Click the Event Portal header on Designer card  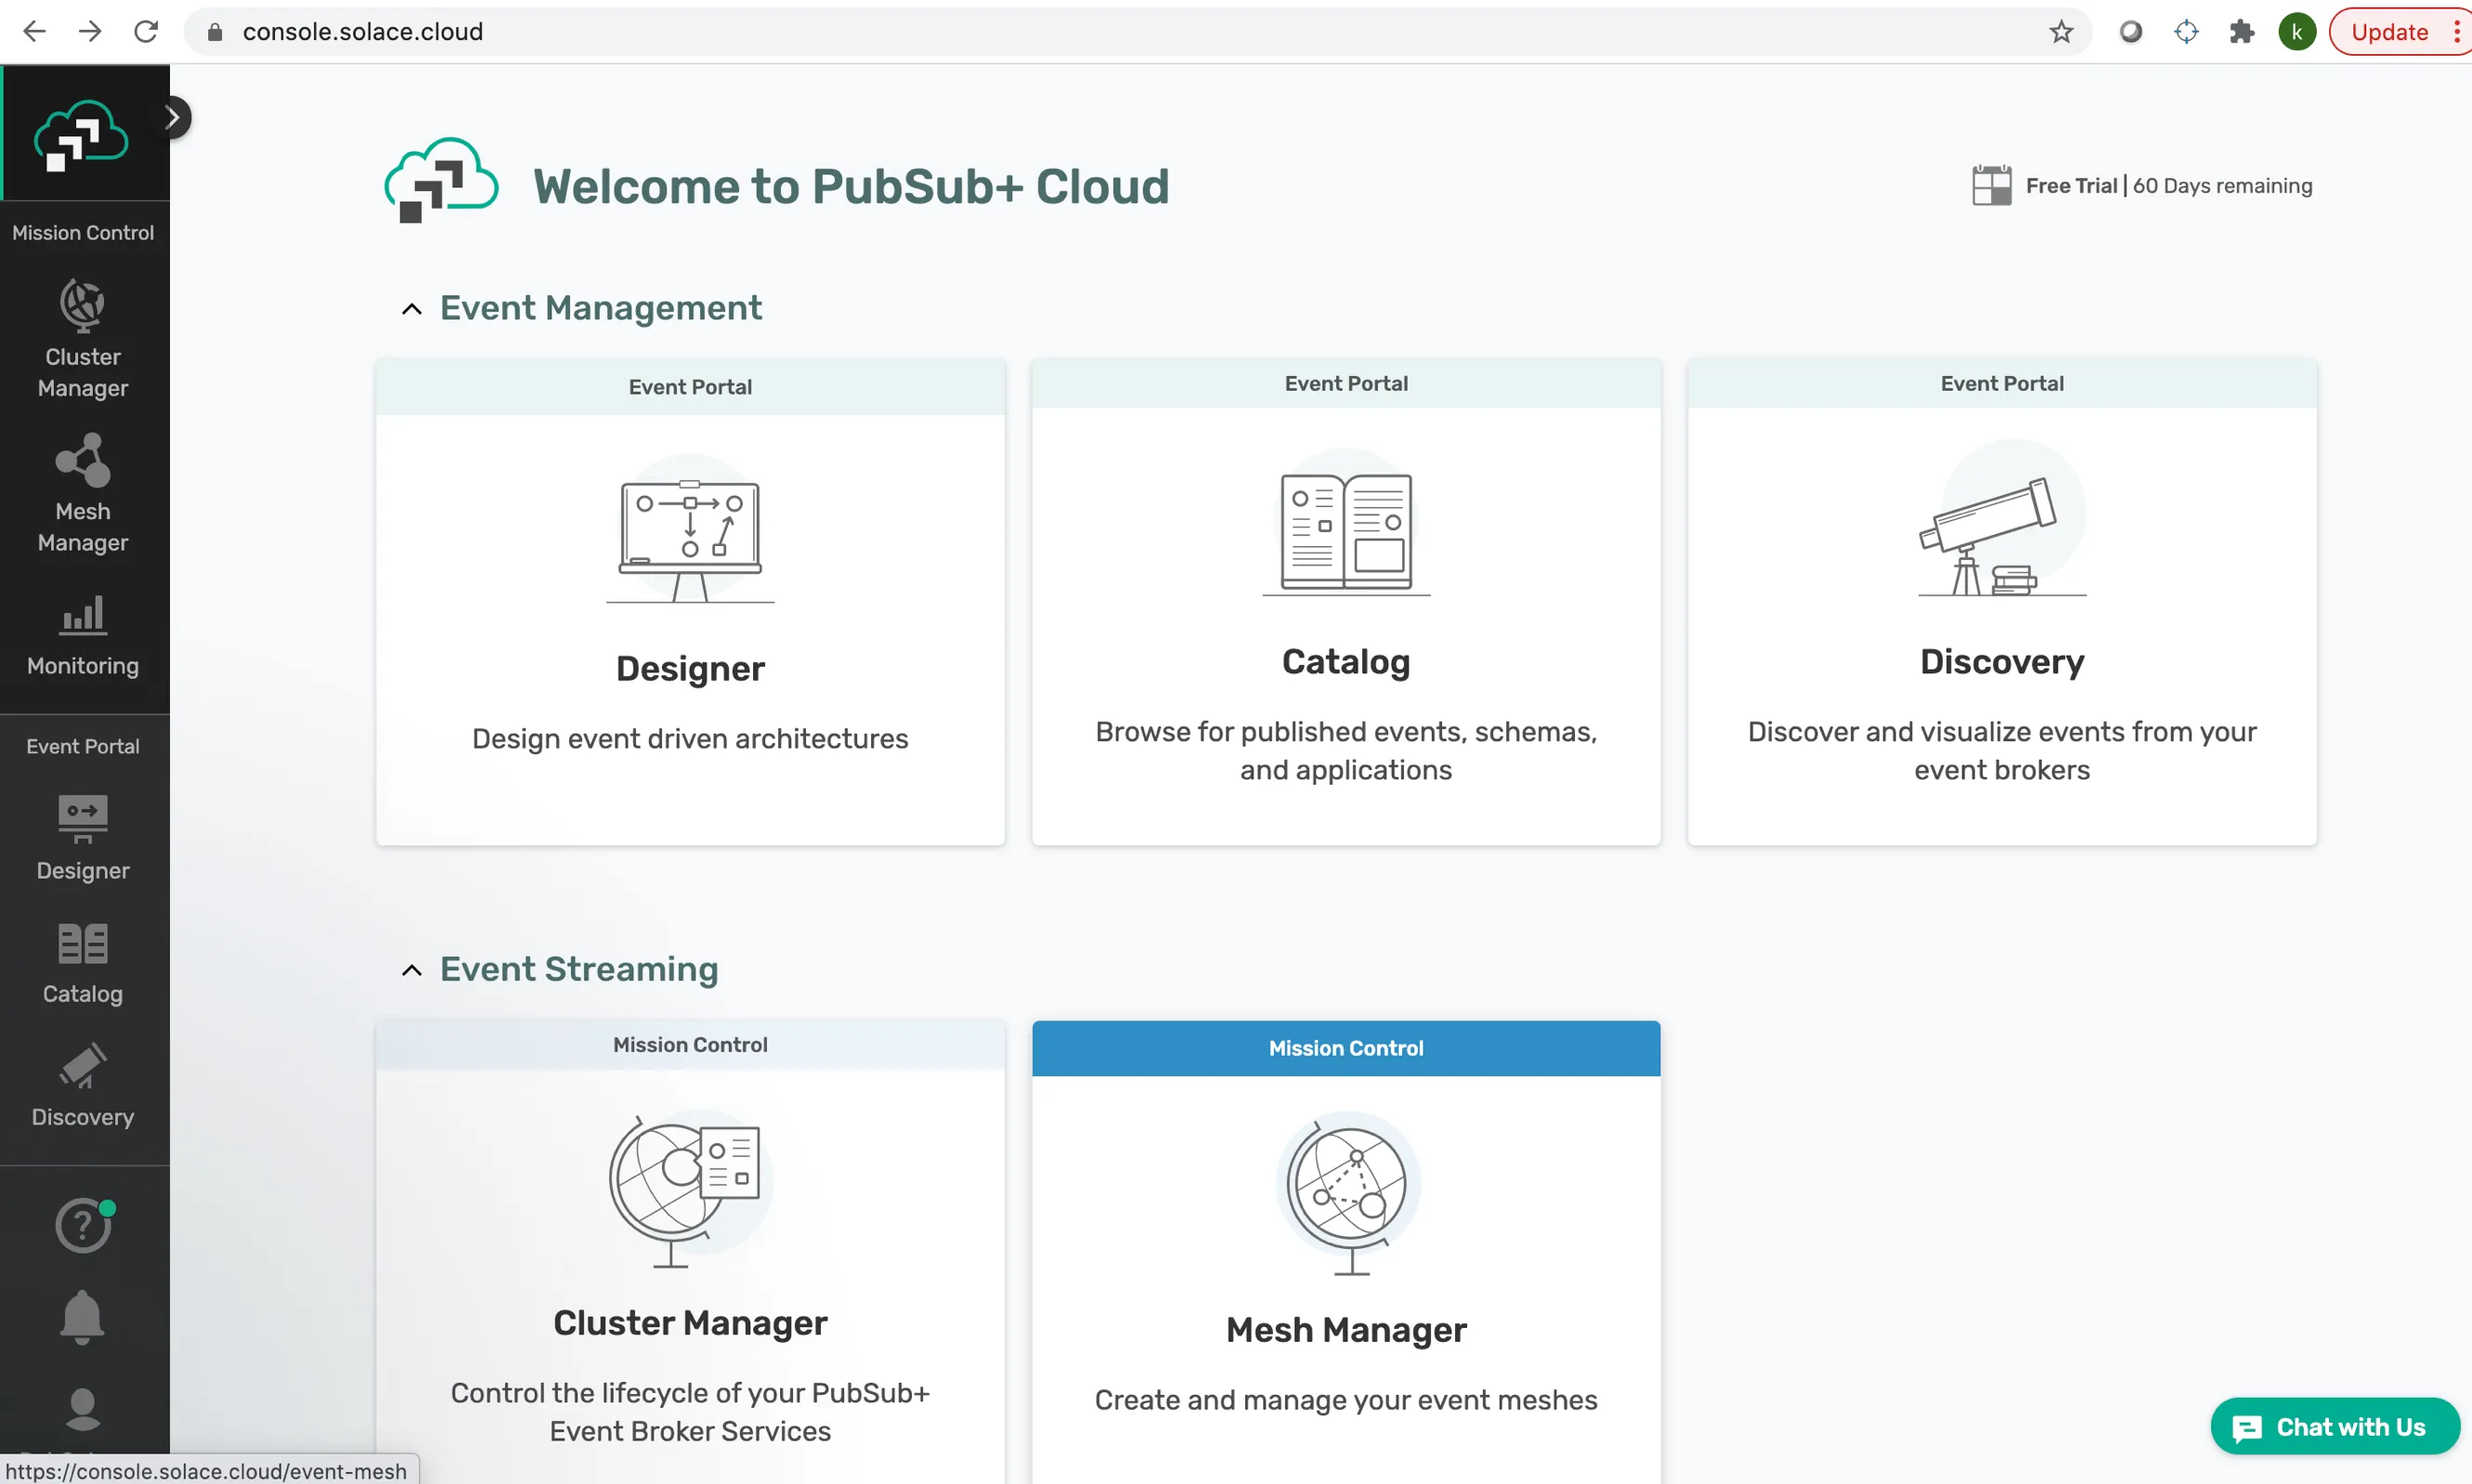690,387
